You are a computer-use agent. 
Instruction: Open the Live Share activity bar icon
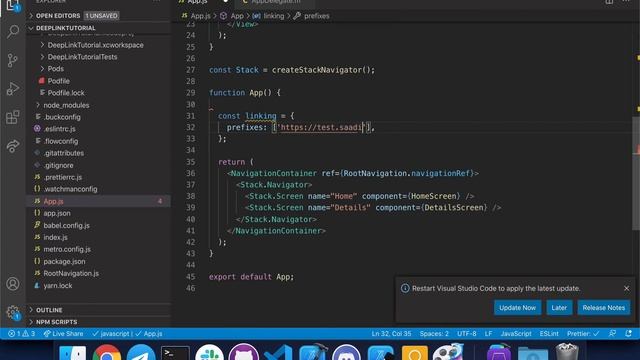(x=13, y=146)
